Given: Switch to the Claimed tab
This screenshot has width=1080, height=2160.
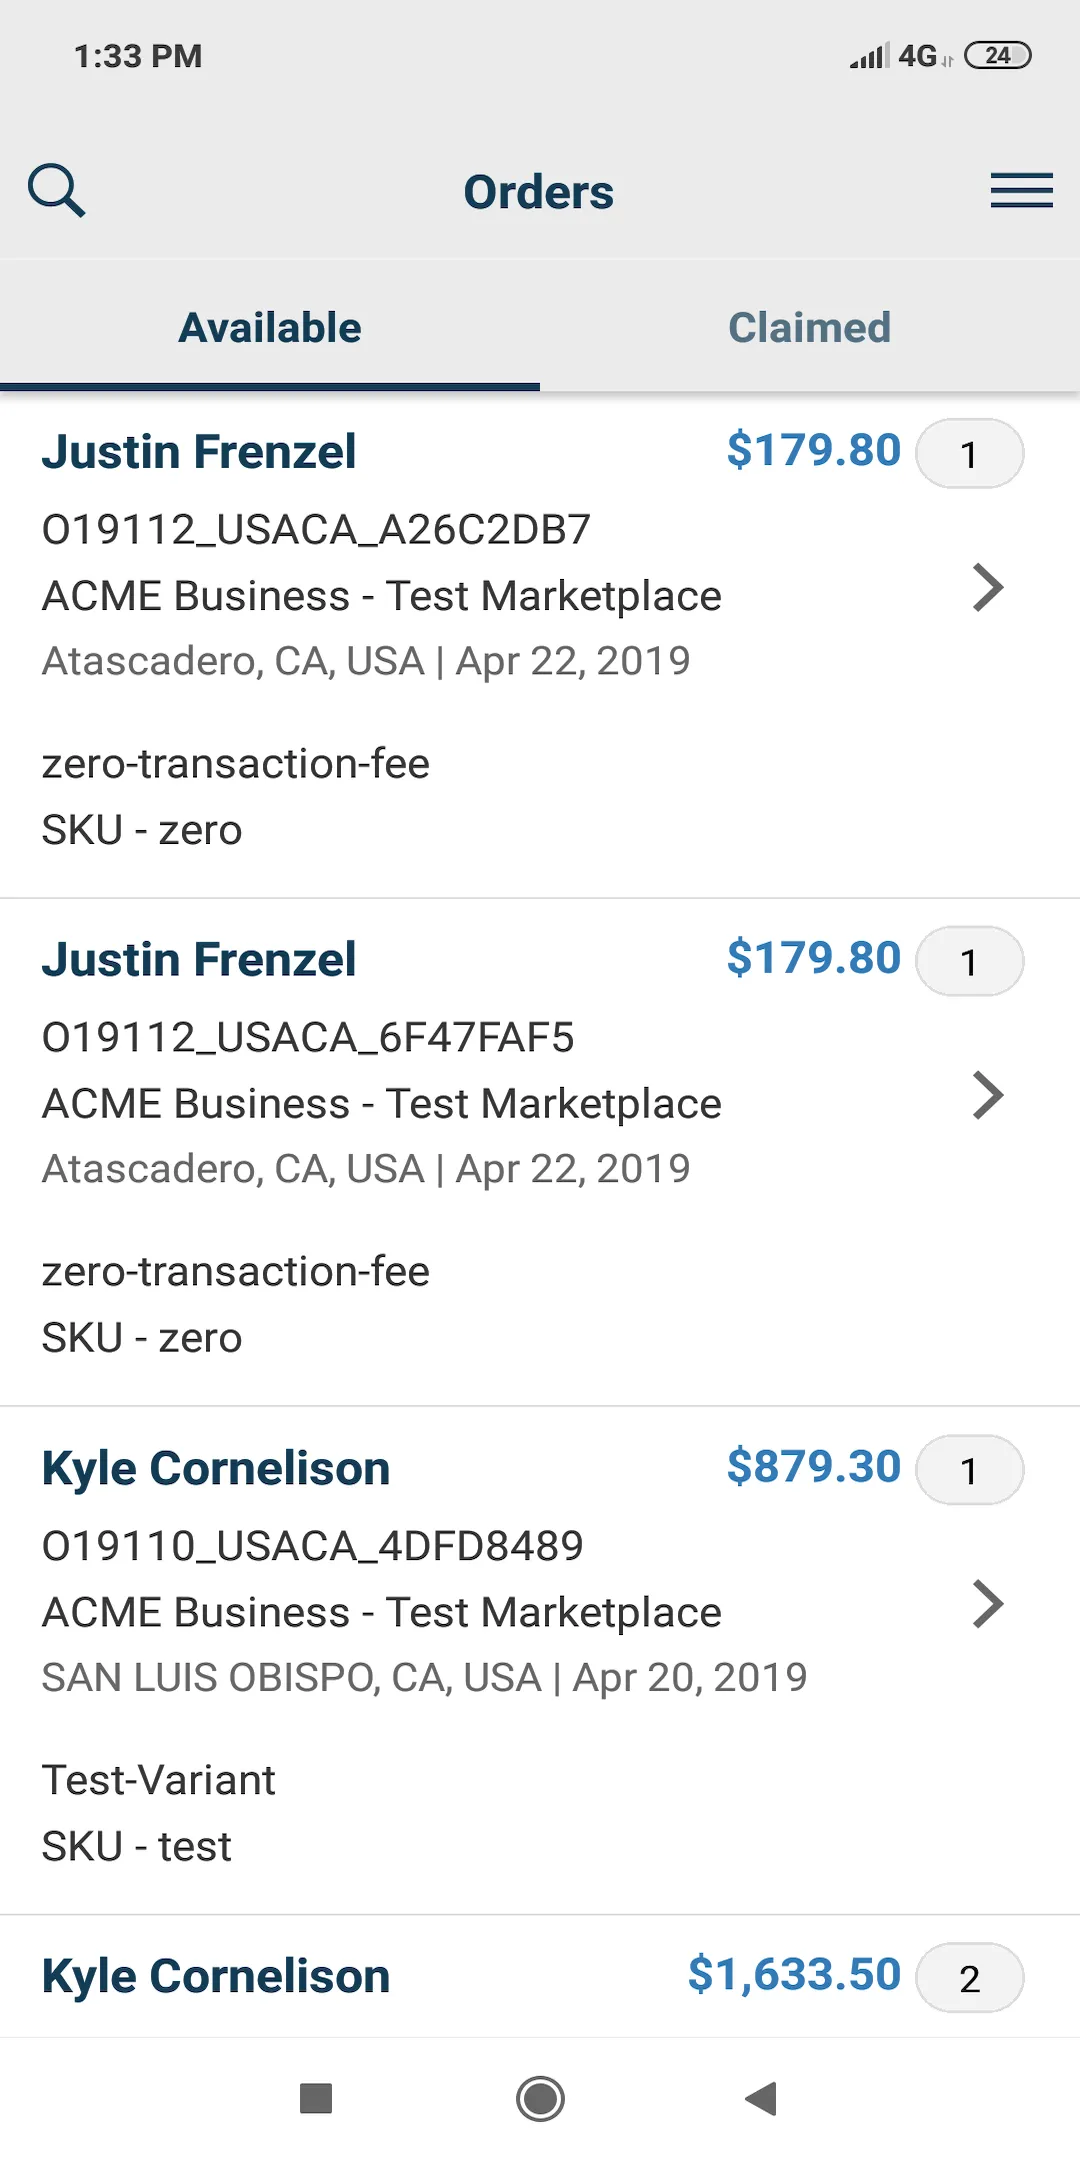Looking at the screenshot, I should coord(810,327).
